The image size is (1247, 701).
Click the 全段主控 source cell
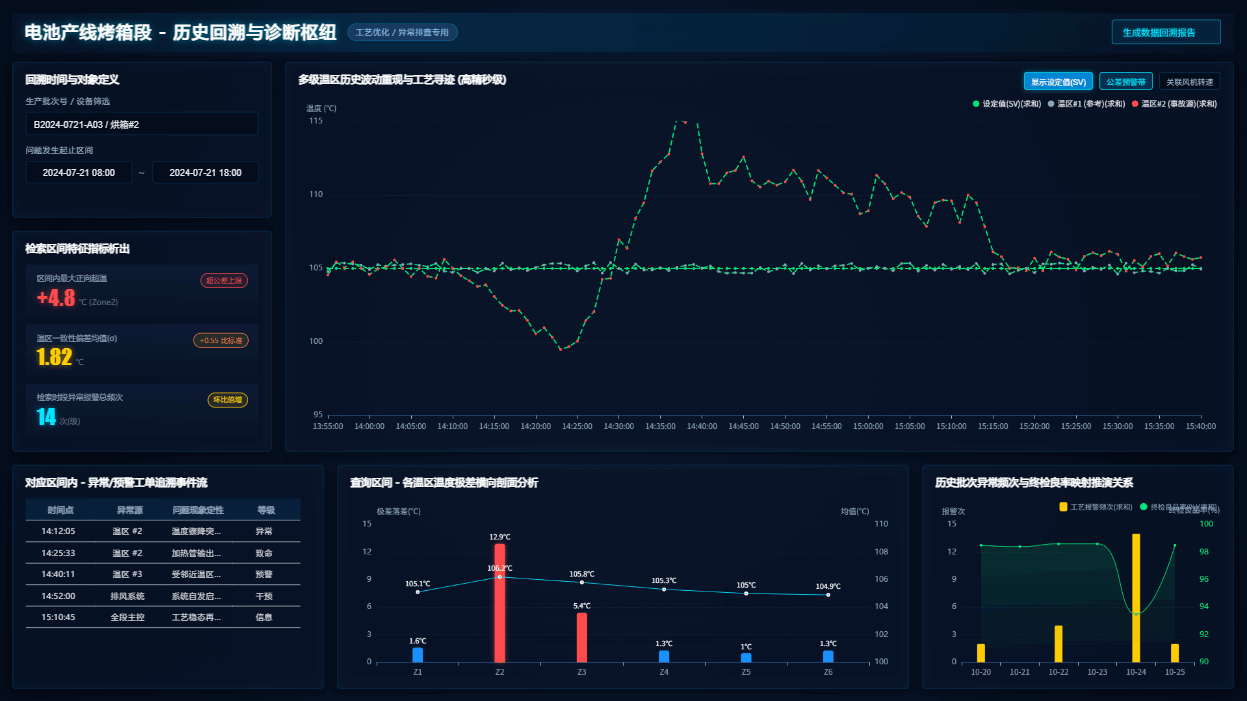128,617
